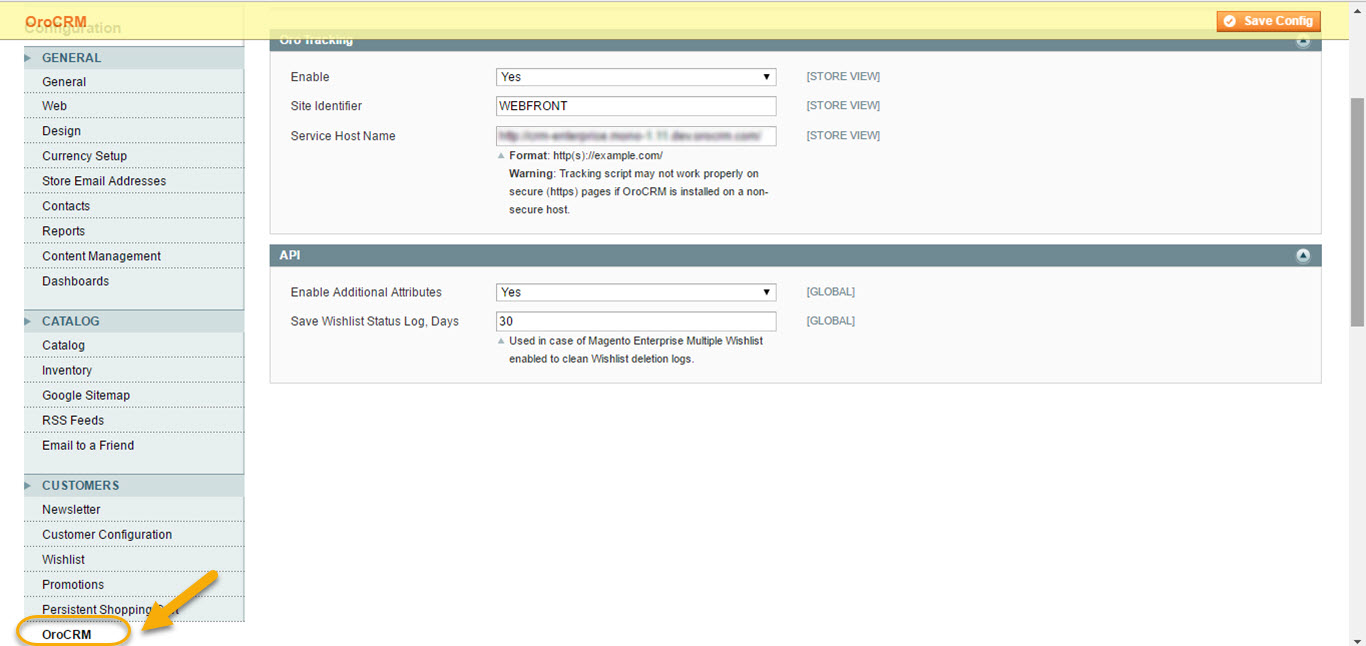Open the Catalog settings item
This screenshot has height=646, width=1366.
tap(134, 345)
